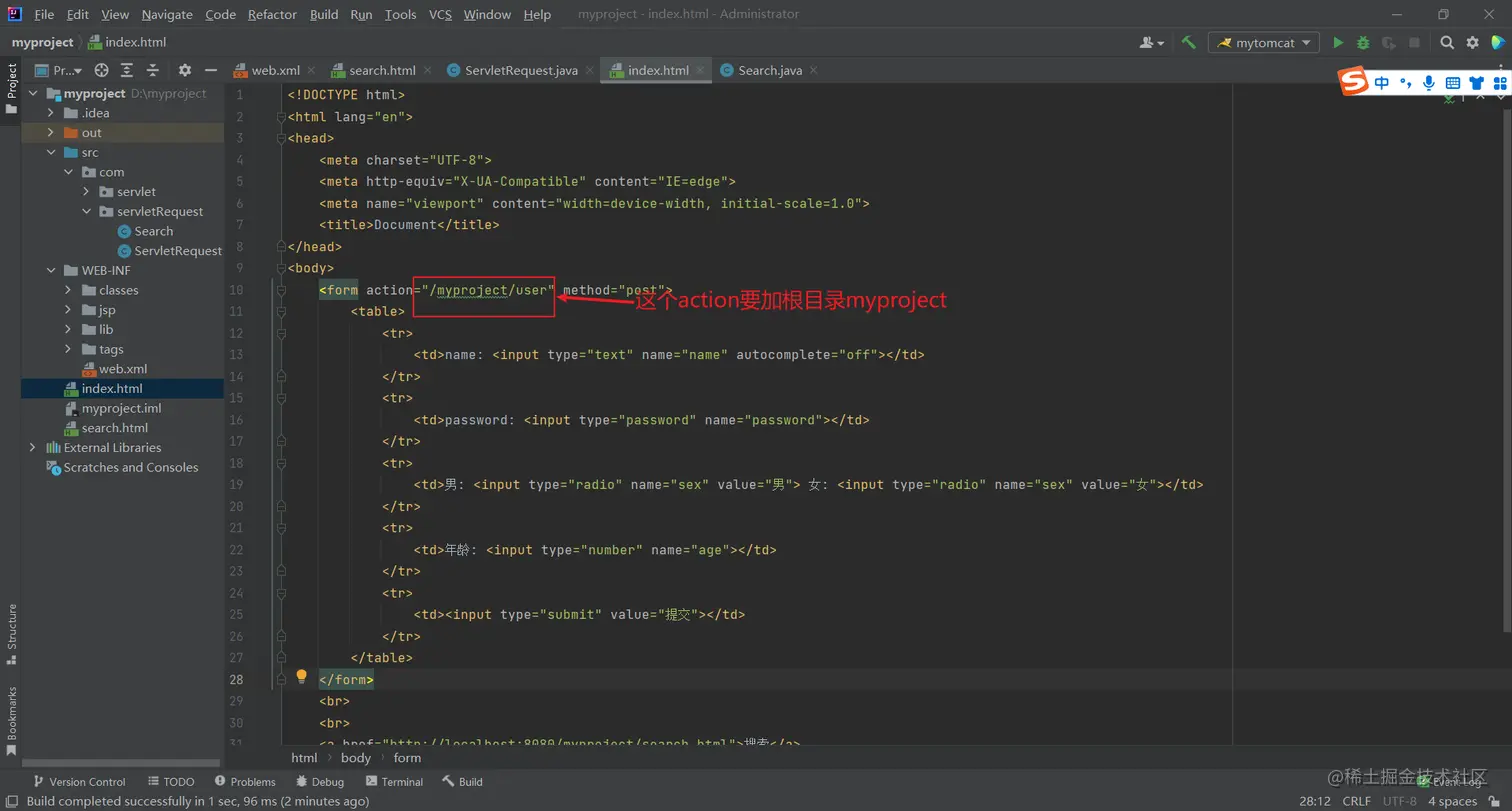Open Search Everywhere magnifier icon
The image size is (1512, 811).
(x=1447, y=43)
